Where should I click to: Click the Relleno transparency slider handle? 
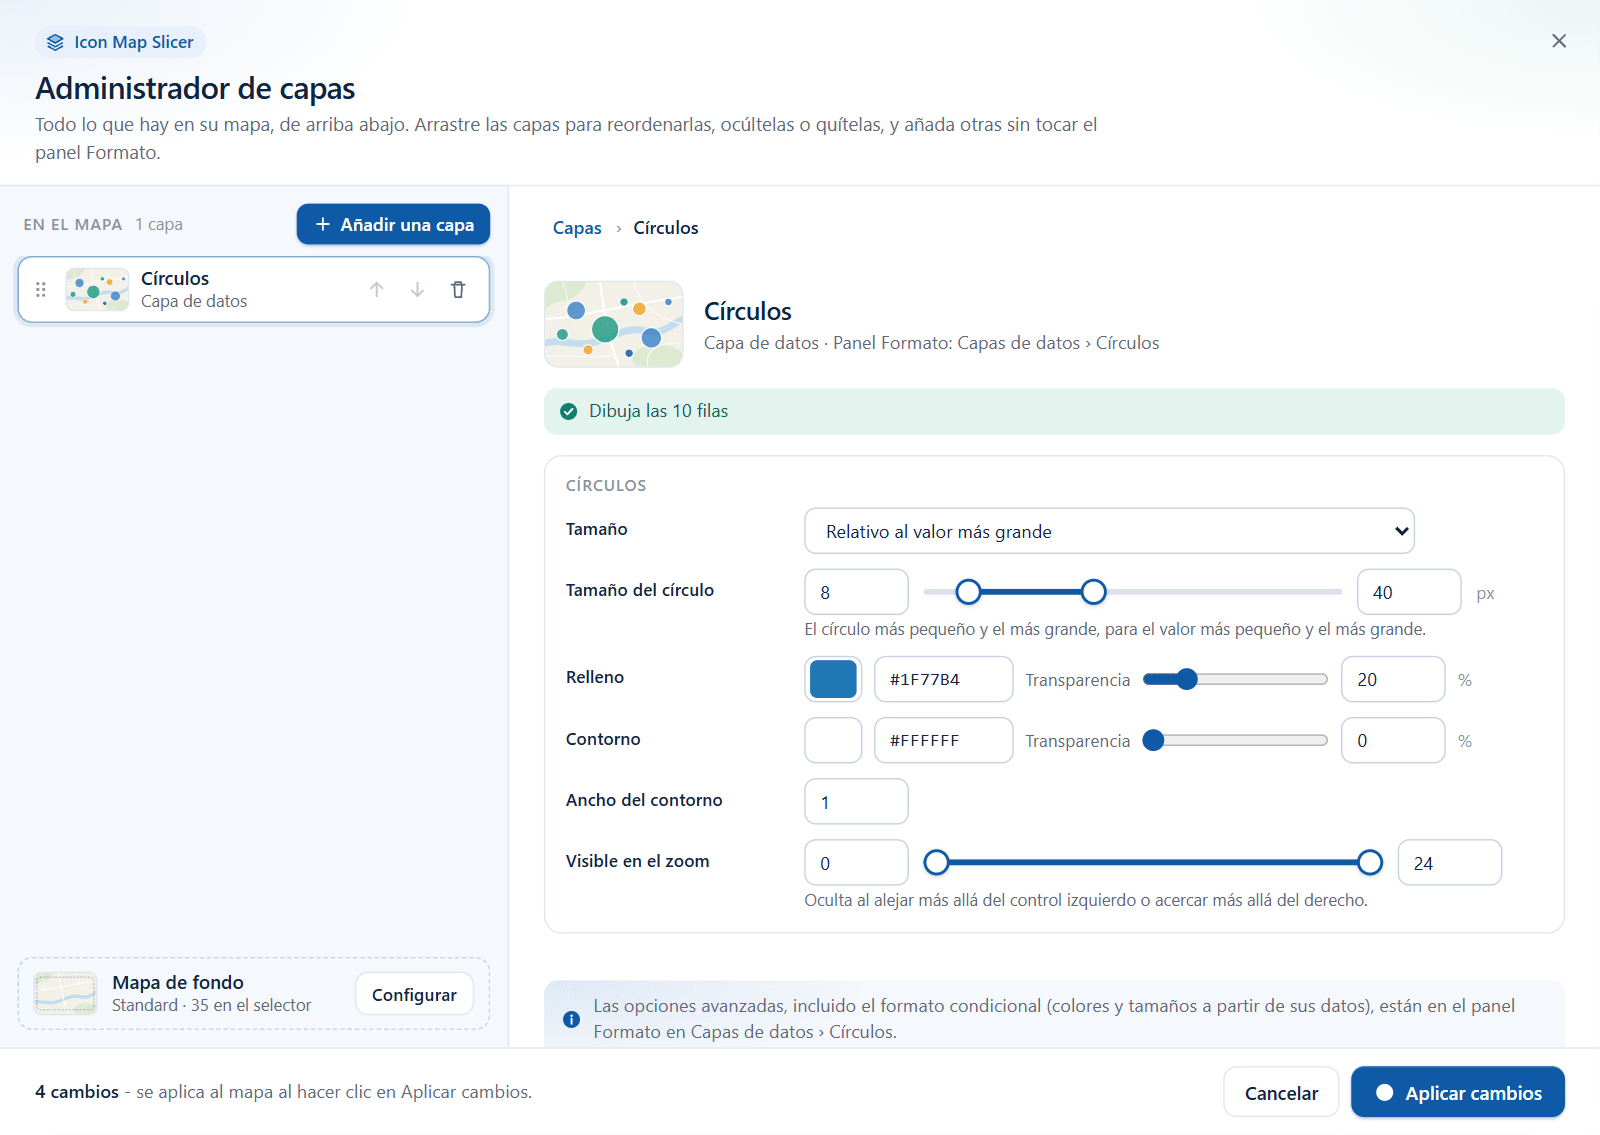point(1186,679)
